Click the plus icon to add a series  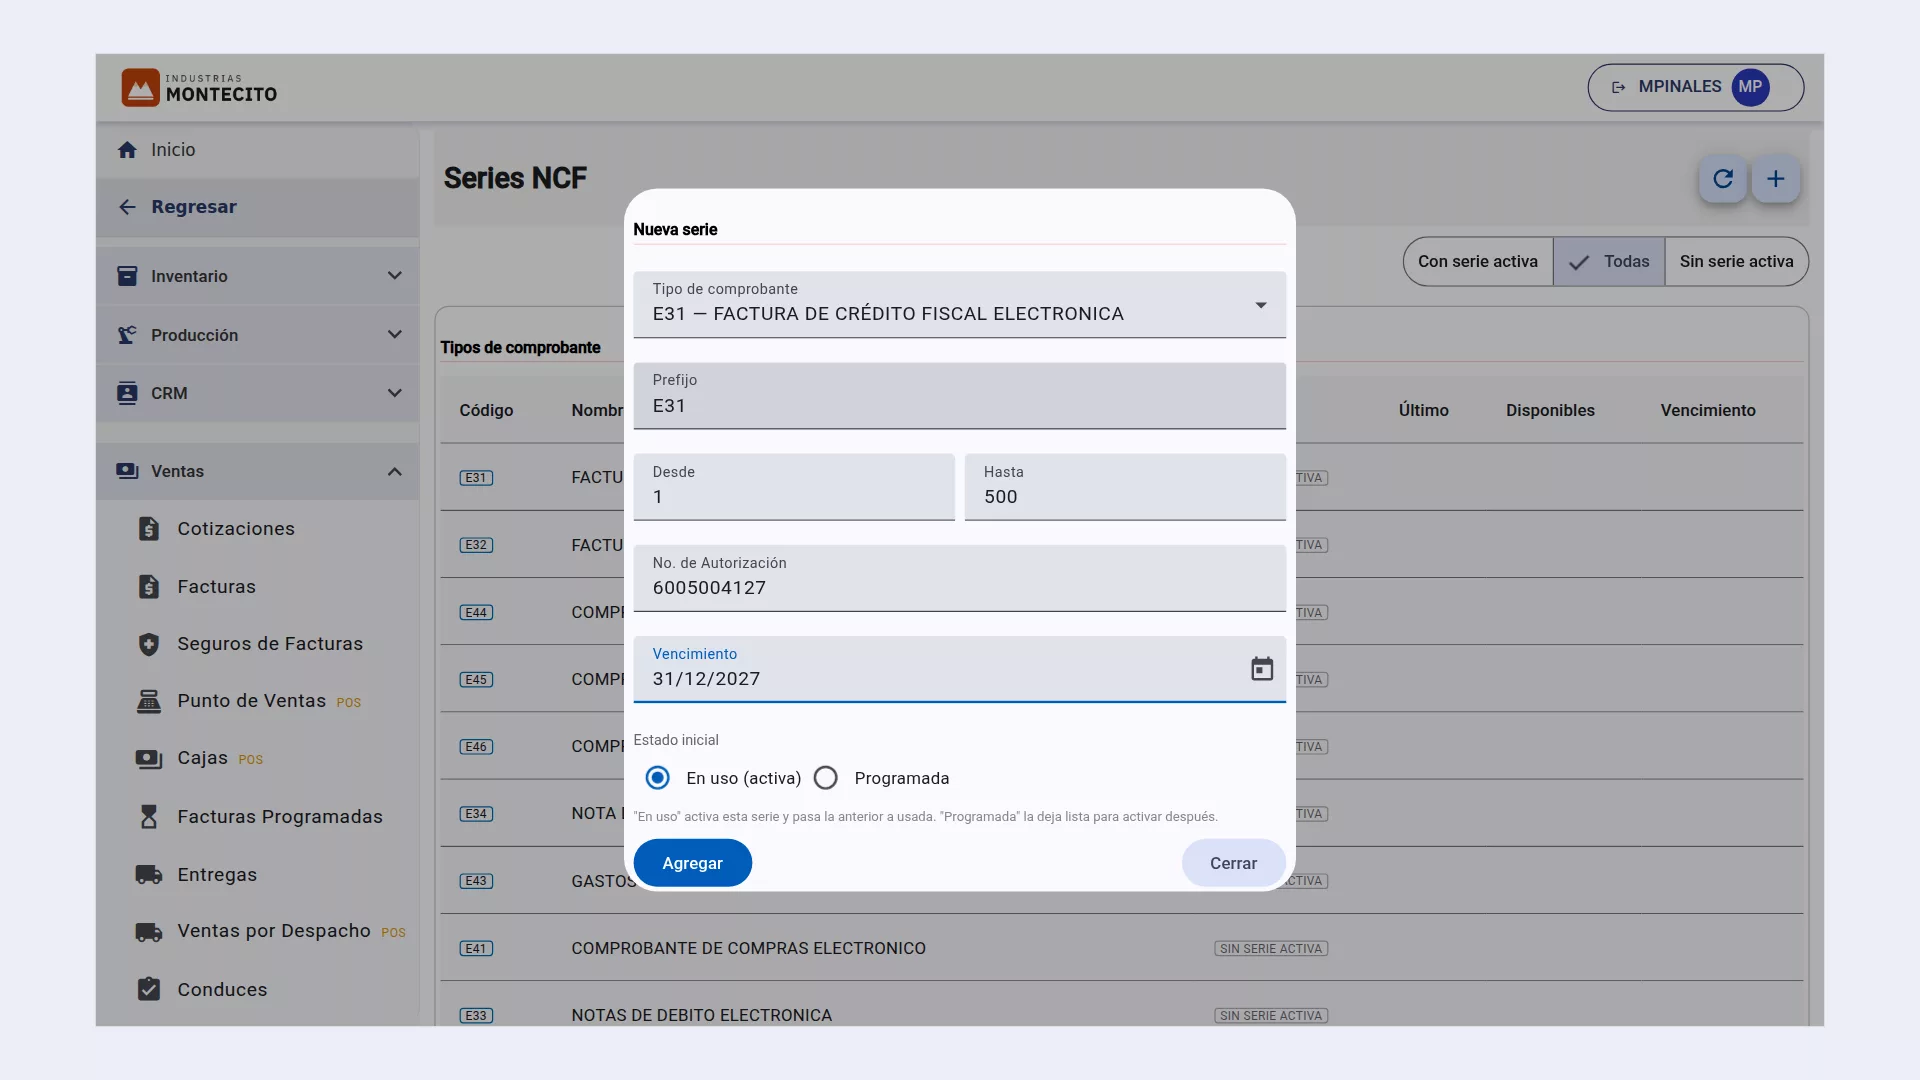[1776, 179]
